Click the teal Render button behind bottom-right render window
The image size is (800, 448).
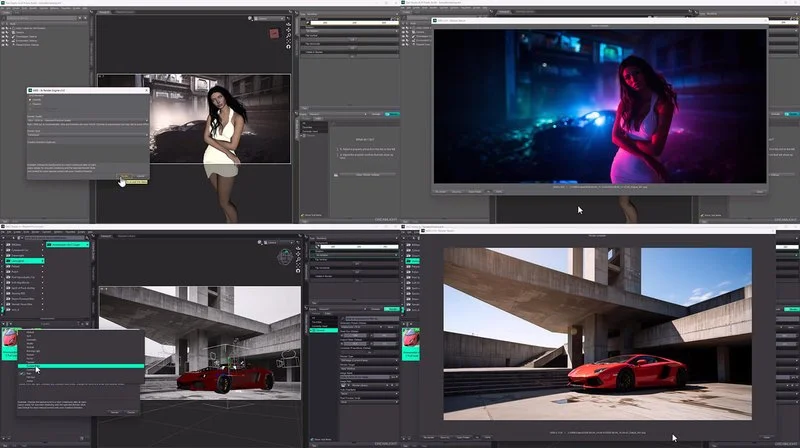792,309
